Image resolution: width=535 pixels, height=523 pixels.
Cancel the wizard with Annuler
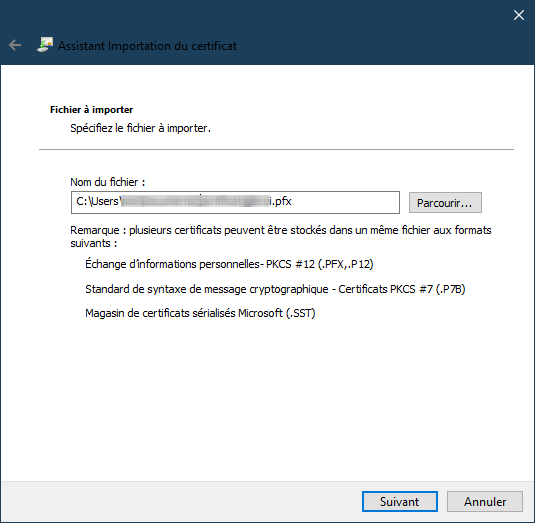point(485,502)
